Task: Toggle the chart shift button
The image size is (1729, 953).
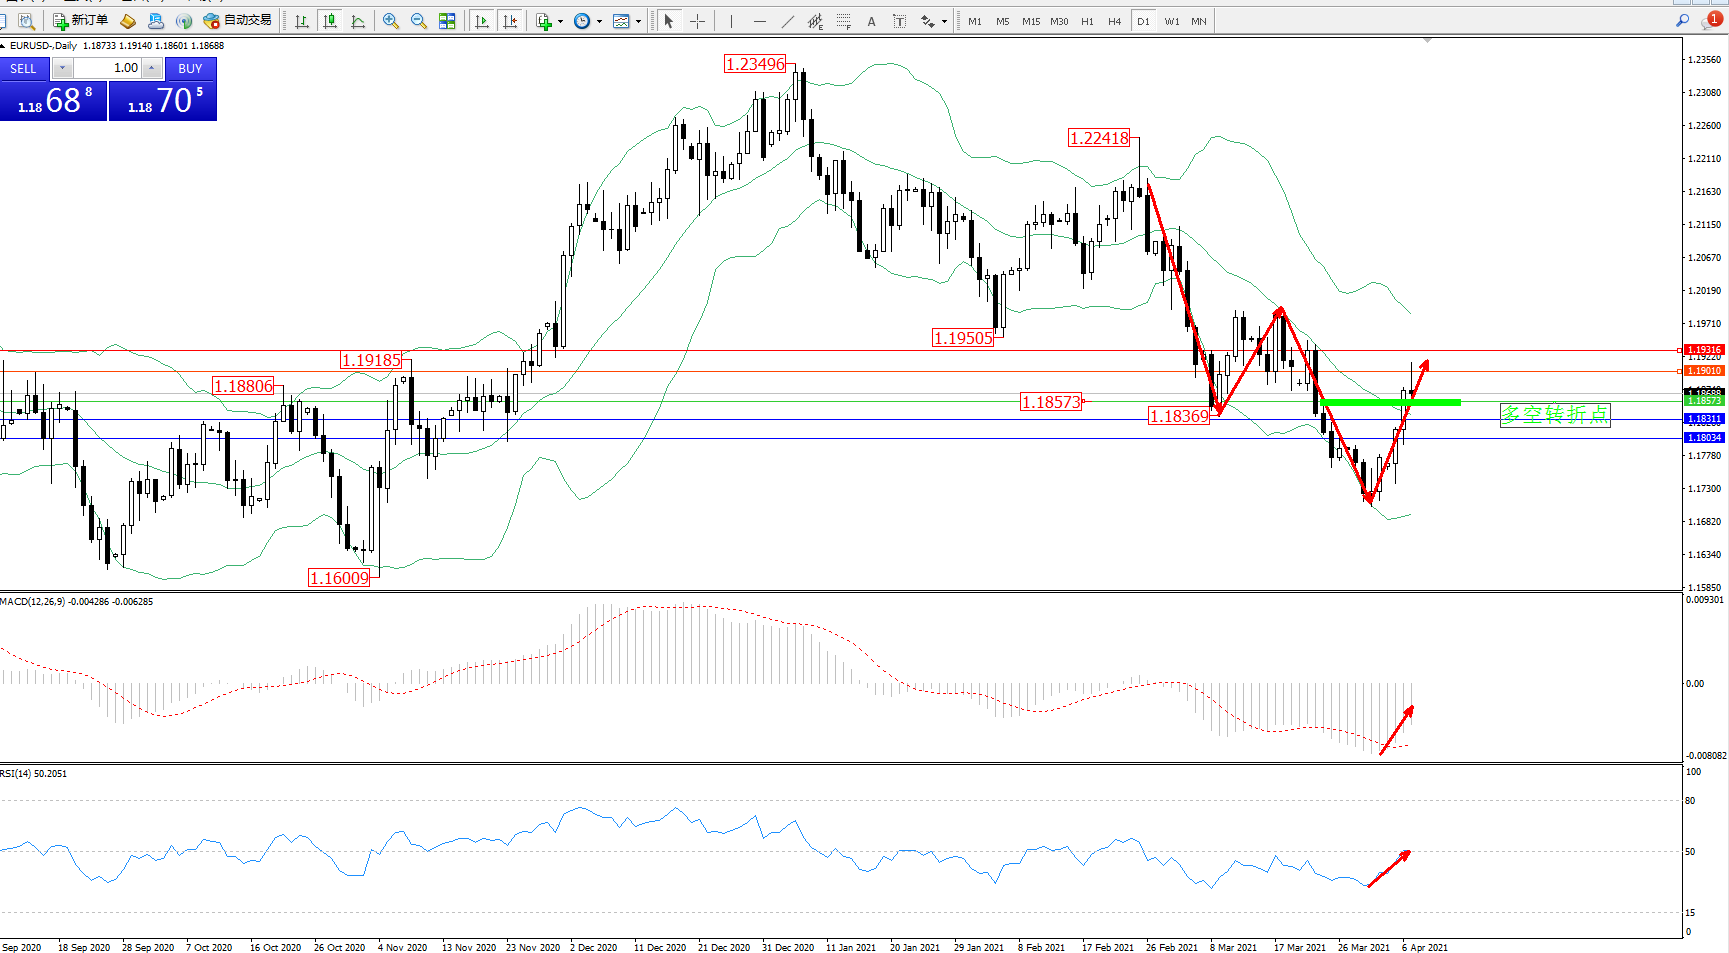Action: click(x=510, y=21)
